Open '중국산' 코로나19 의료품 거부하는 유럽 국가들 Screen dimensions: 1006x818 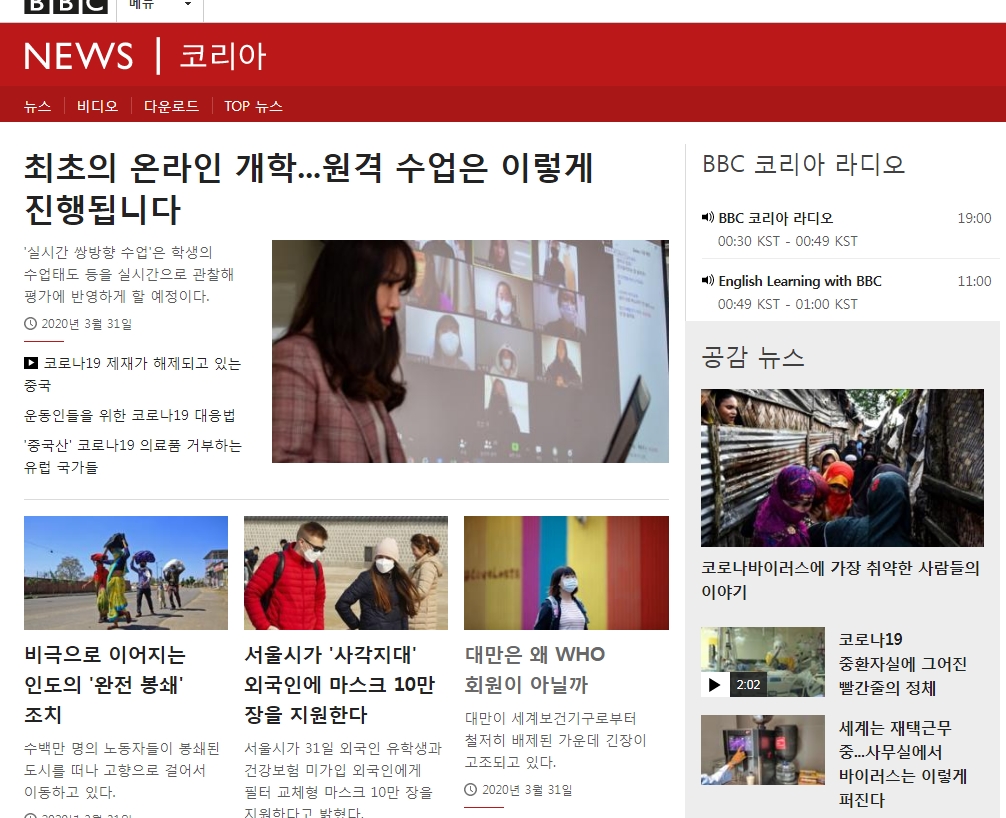click(x=133, y=456)
